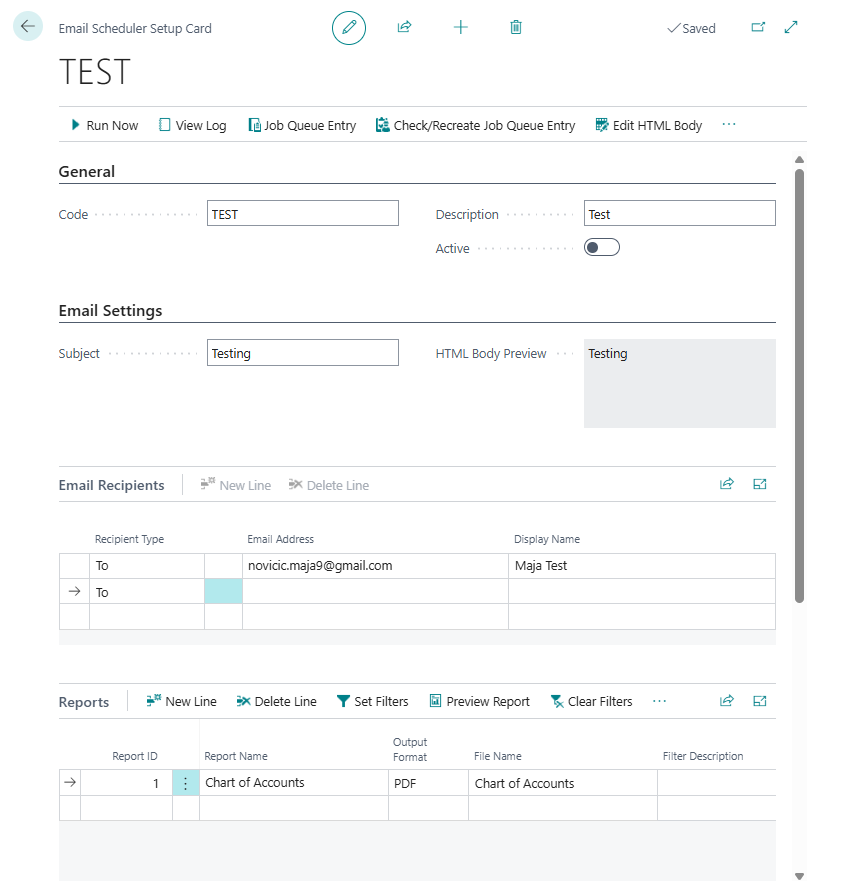
Task: Share the Email Recipients list
Action: tap(726, 484)
